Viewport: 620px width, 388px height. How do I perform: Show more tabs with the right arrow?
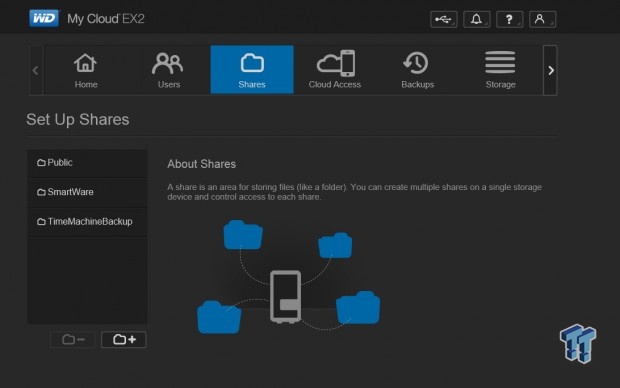coord(550,70)
